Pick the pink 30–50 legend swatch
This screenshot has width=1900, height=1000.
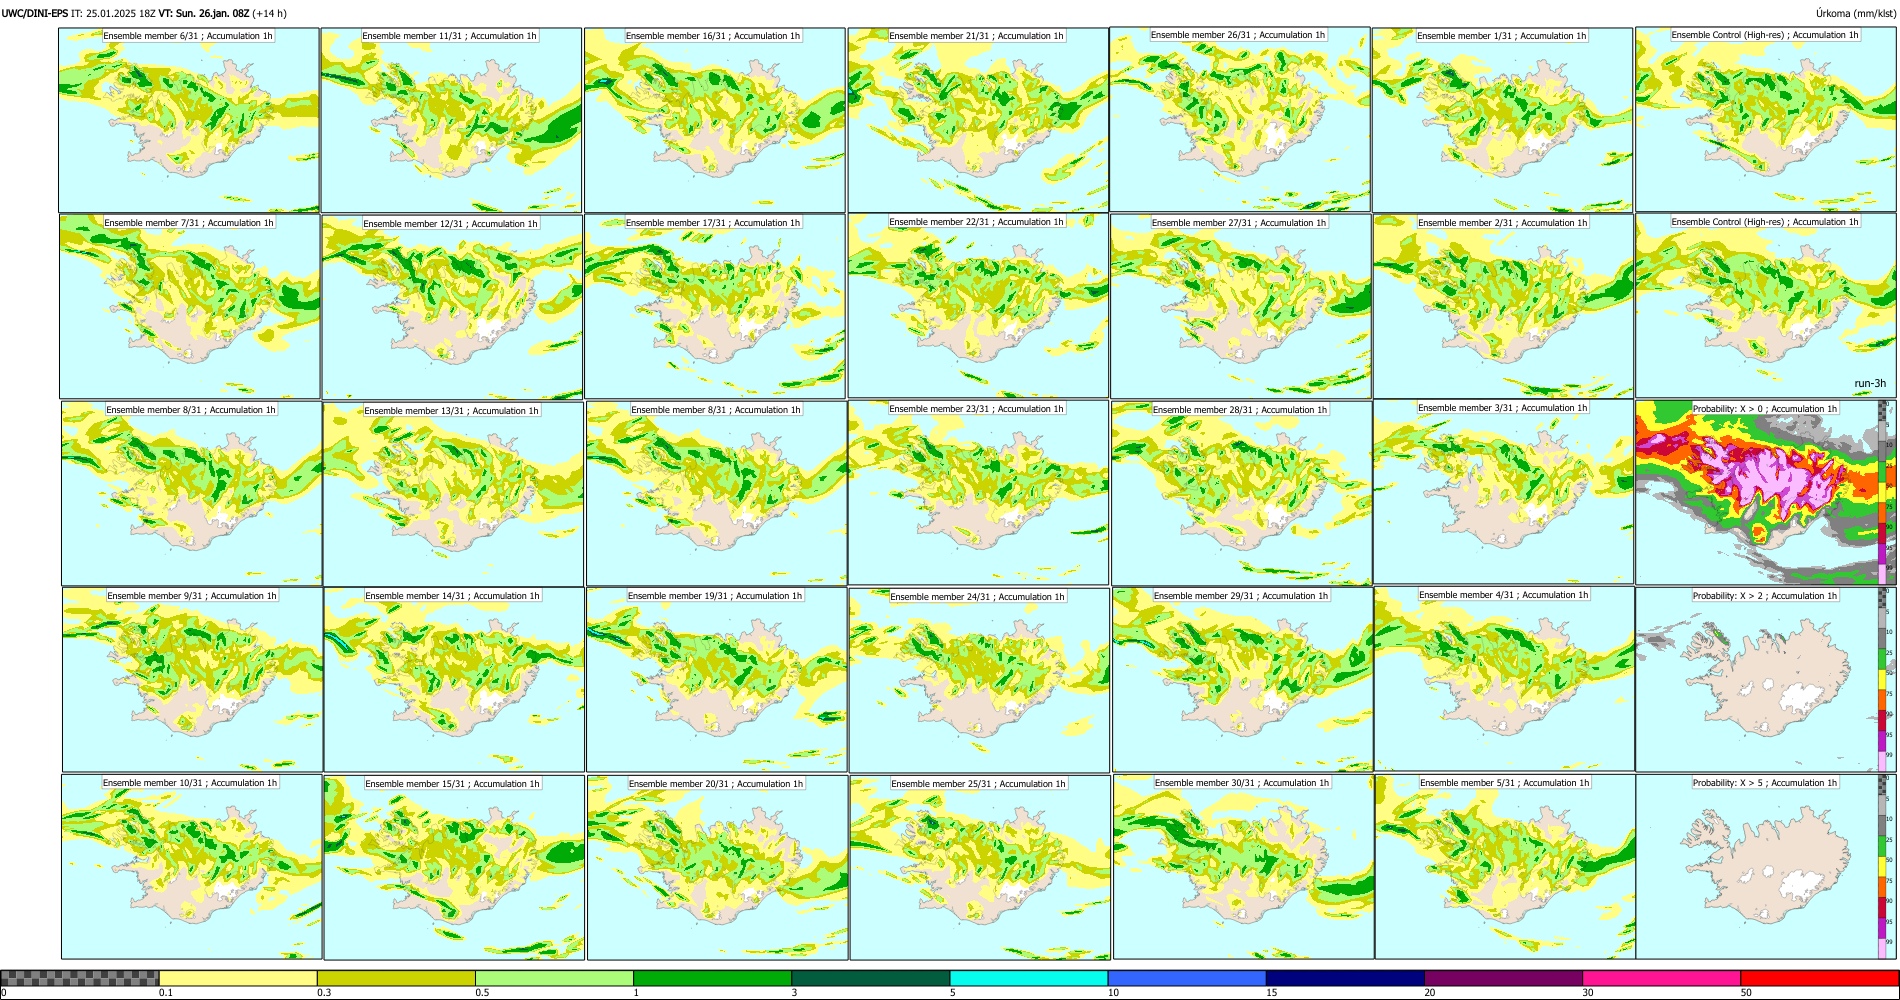tap(1661, 978)
